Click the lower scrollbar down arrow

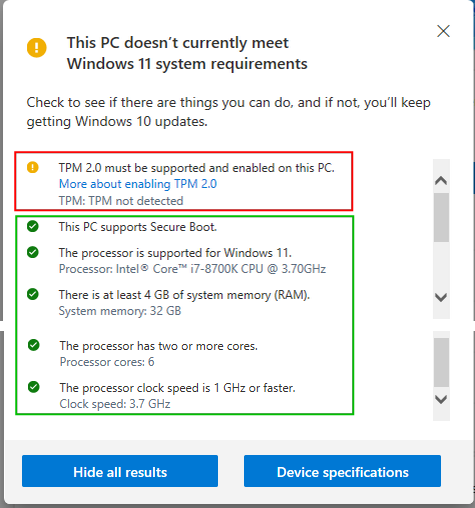coord(441,399)
